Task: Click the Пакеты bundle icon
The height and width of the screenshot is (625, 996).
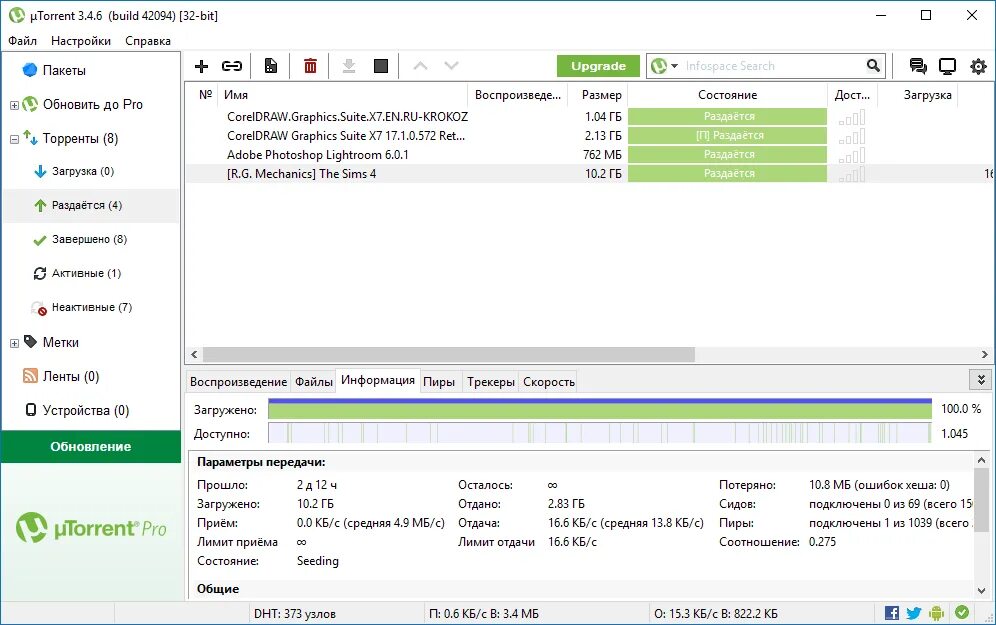Action: point(30,70)
